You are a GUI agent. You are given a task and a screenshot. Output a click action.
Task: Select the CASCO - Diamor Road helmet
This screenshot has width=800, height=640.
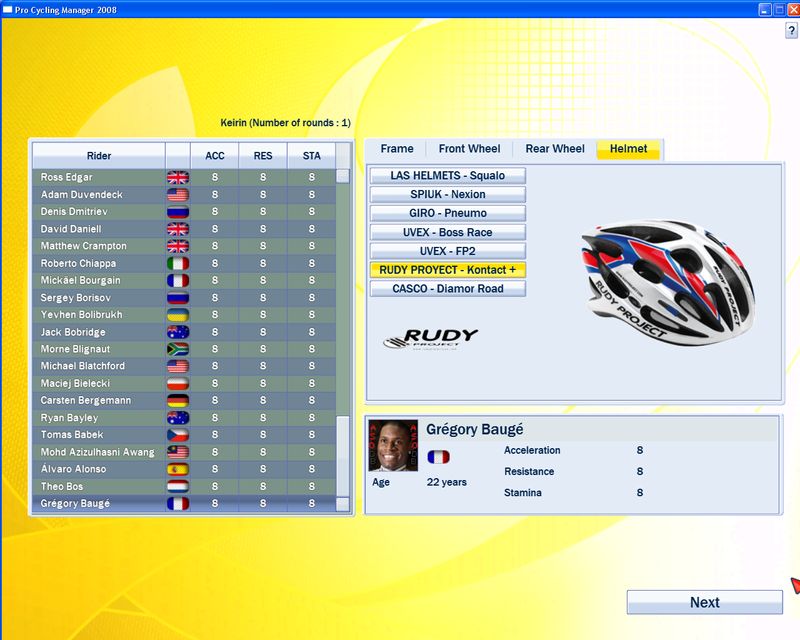pos(450,288)
